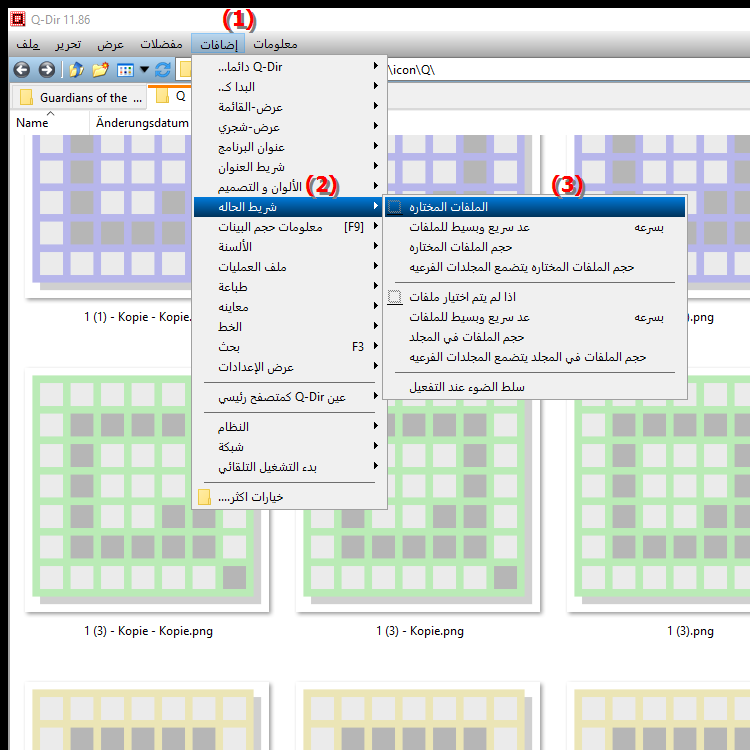Screen dimensions: 750x750
Task: Expand the البدا كـ submenu
Action: (x=288, y=87)
